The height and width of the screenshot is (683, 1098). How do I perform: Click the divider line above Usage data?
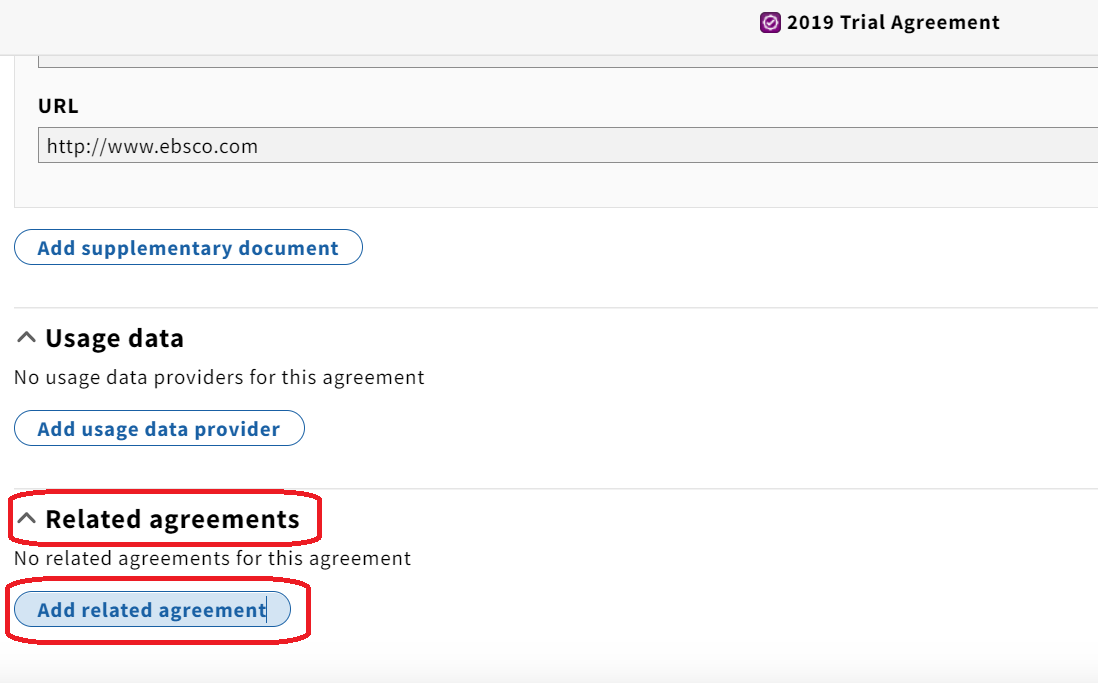point(556,308)
